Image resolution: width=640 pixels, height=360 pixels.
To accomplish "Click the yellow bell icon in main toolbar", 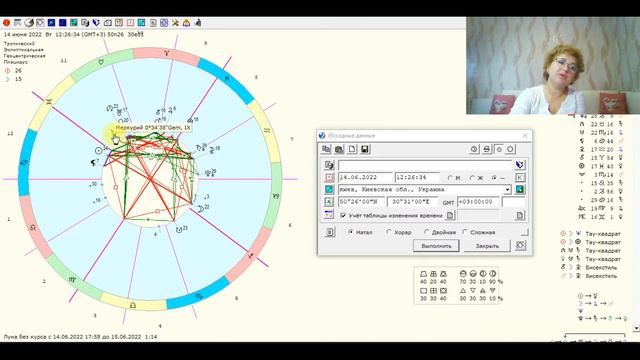I will point(186,23).
